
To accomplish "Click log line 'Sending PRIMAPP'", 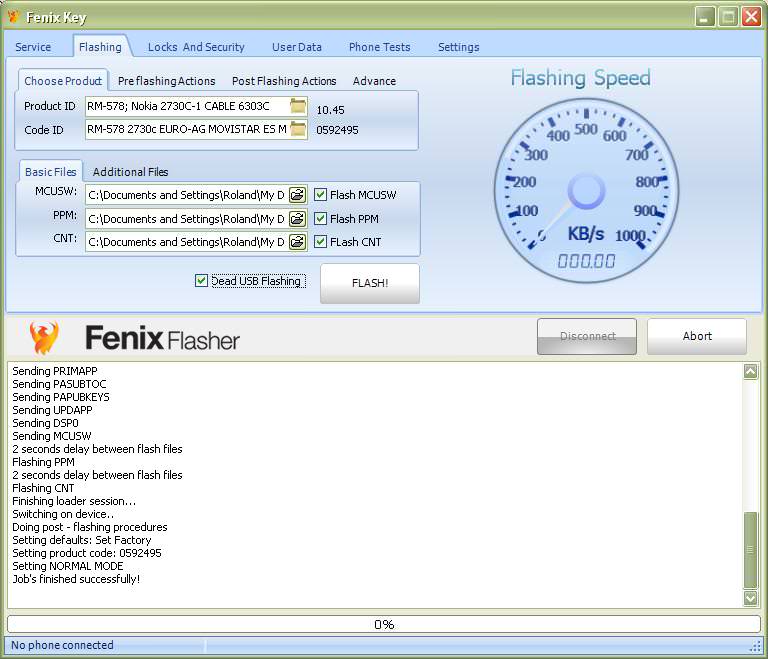I will click(55, 371).
